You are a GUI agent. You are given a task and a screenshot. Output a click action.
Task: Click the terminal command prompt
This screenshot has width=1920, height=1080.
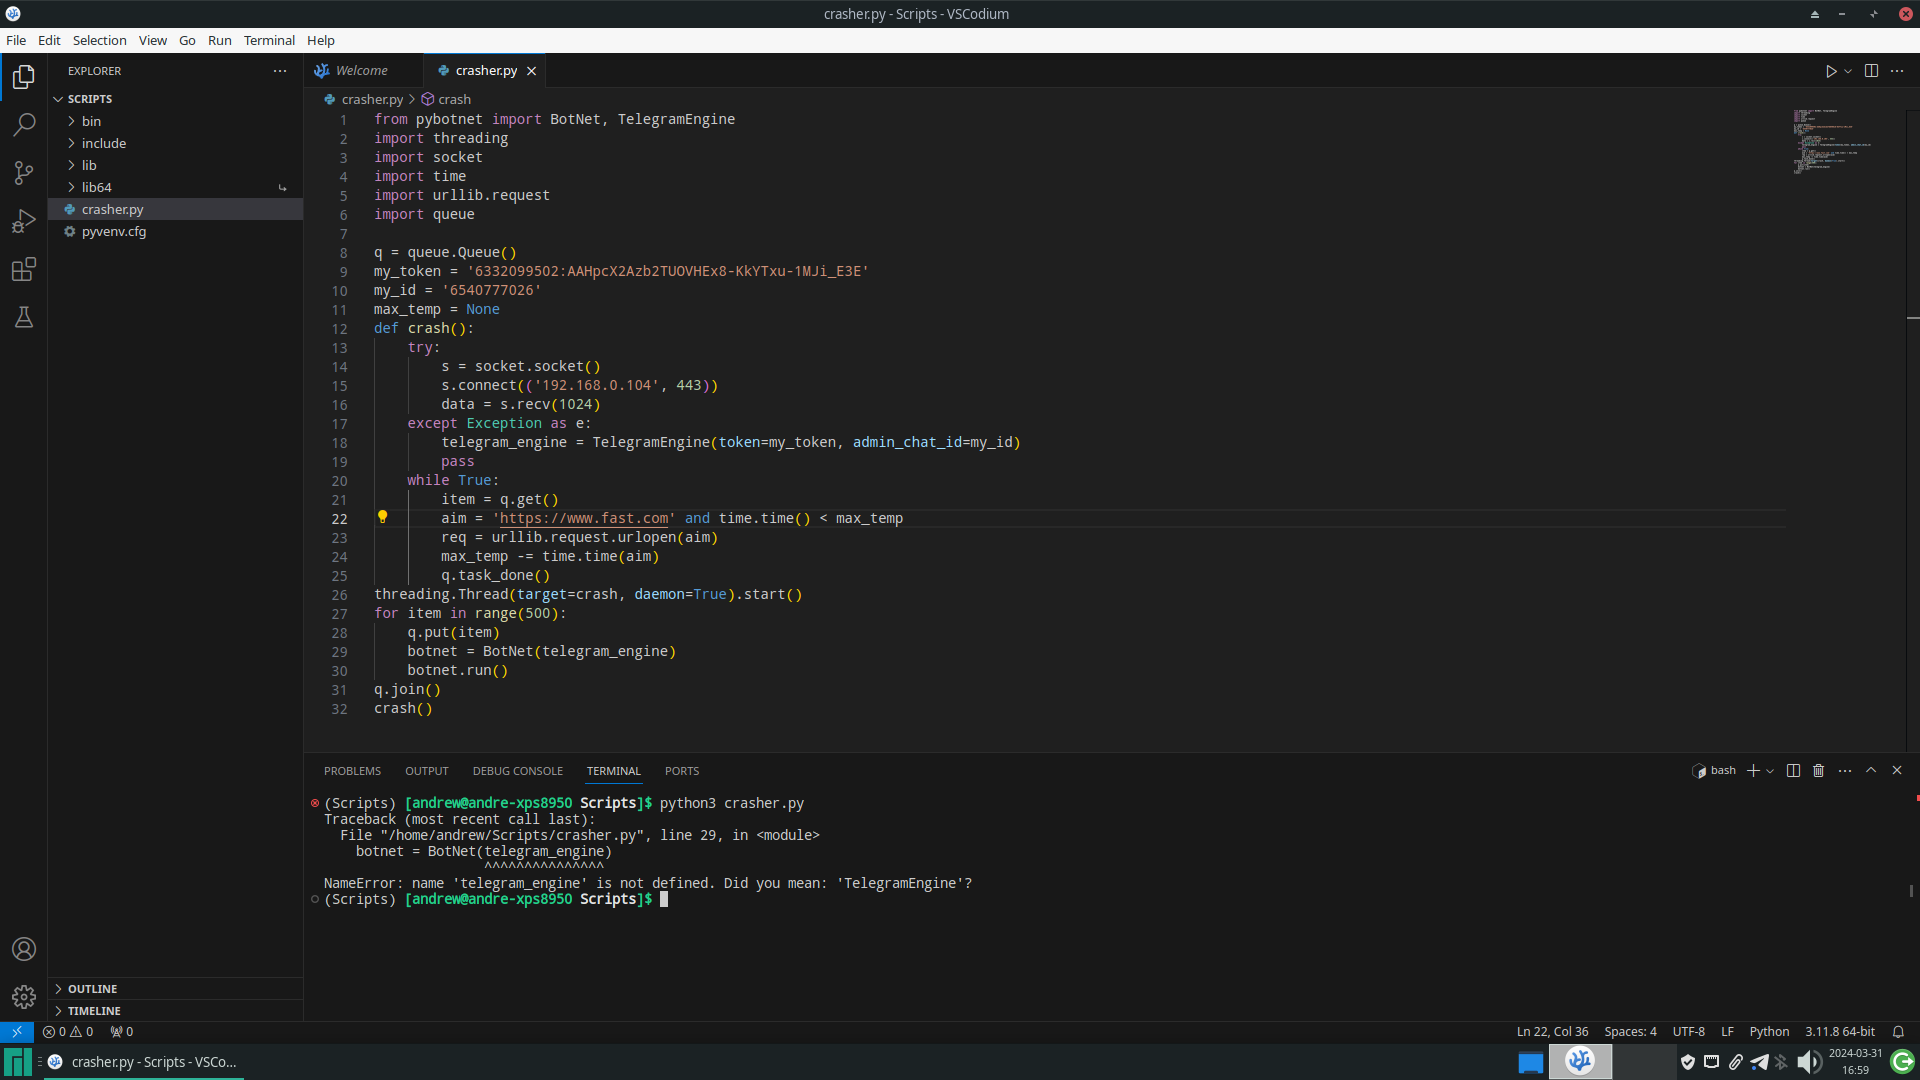tap(664, 899)
